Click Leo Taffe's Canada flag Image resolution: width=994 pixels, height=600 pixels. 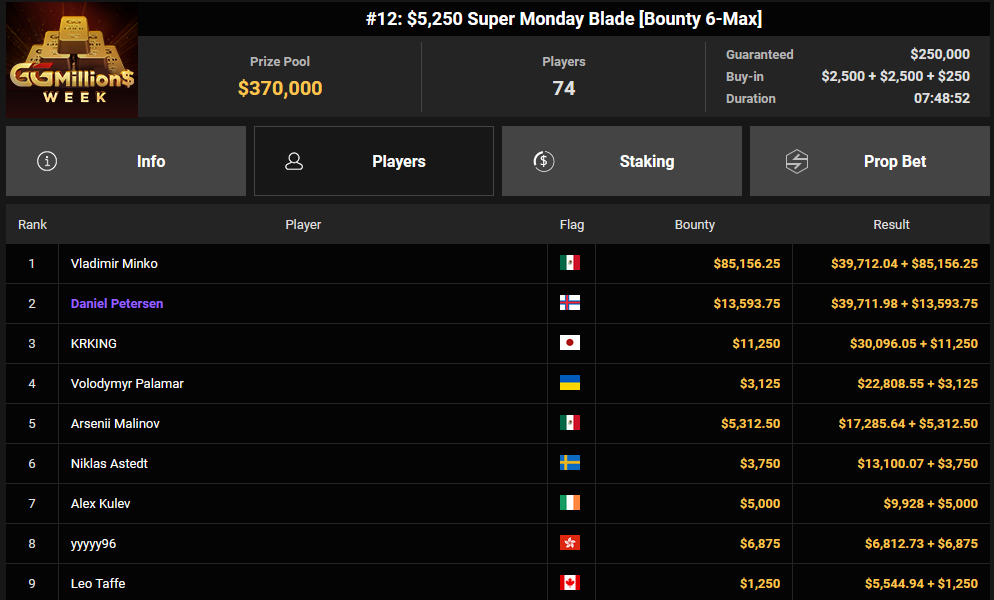point(570,582)
